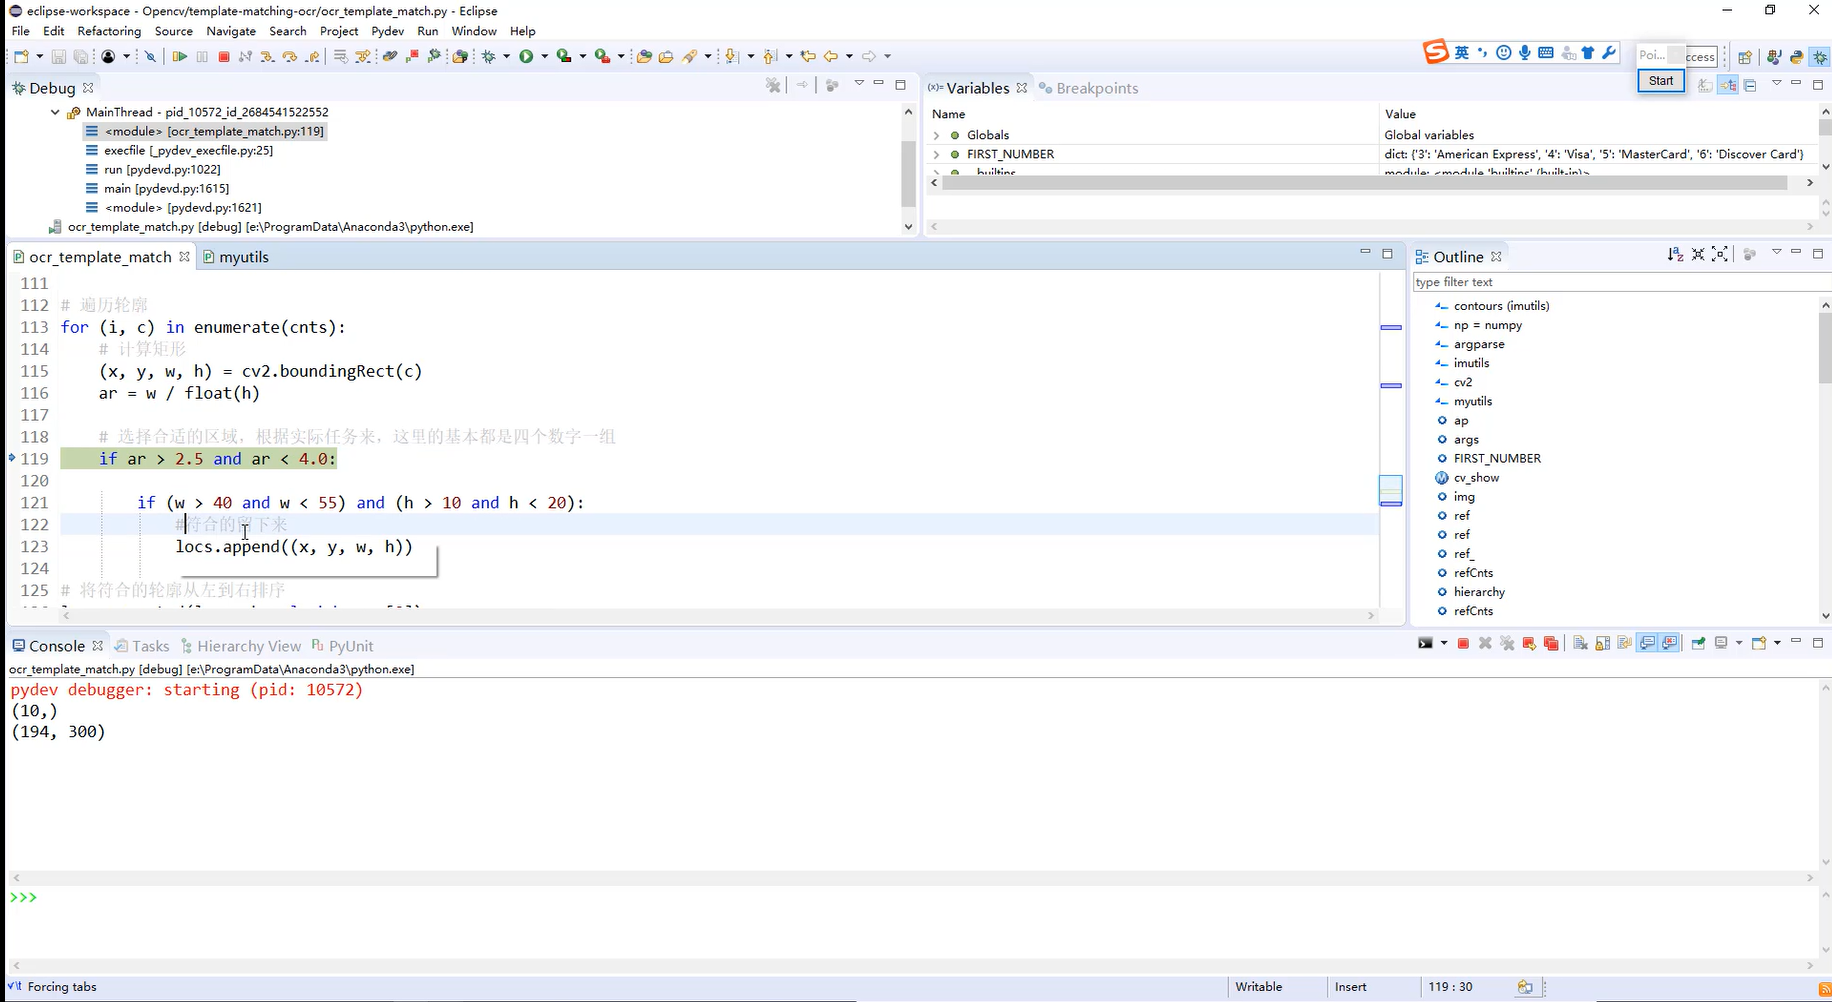Click the Sogou input method logo
The height and width of the screenshot is (1002, 1832).
point(1436,52)
